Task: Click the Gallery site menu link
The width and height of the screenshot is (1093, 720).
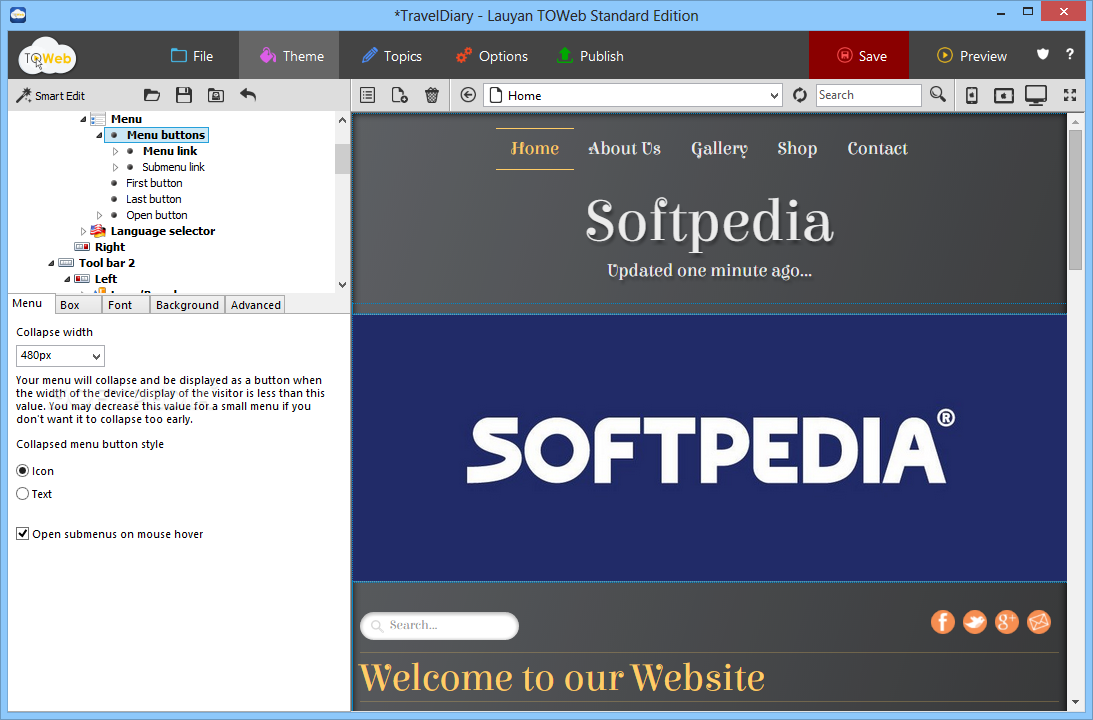Action: pyautogui.click(x=719, y=148)
